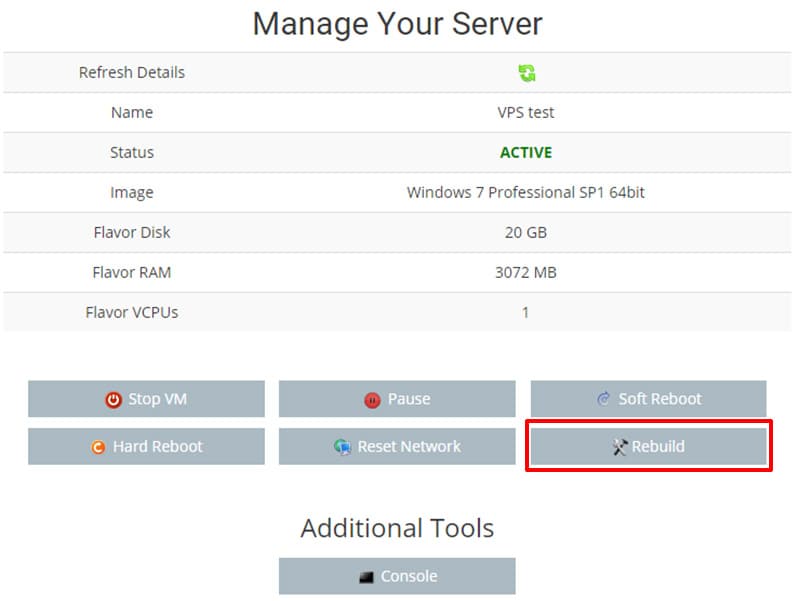Reset Network for the VPS
Screen dimensions: 800x601
[x=397, y=446]
